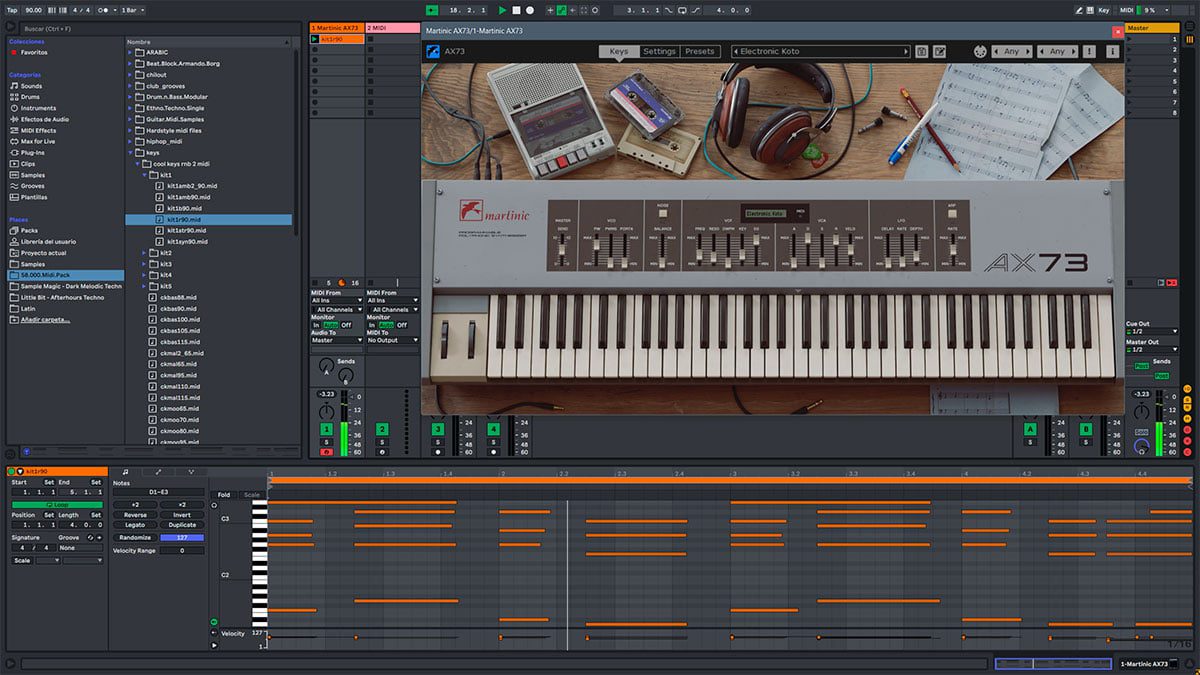Image resolution: width=1200 pixels, height=675 pixels.
Task: Open the Electronic Koto preset selector
Action: click(x=822, y=51)
